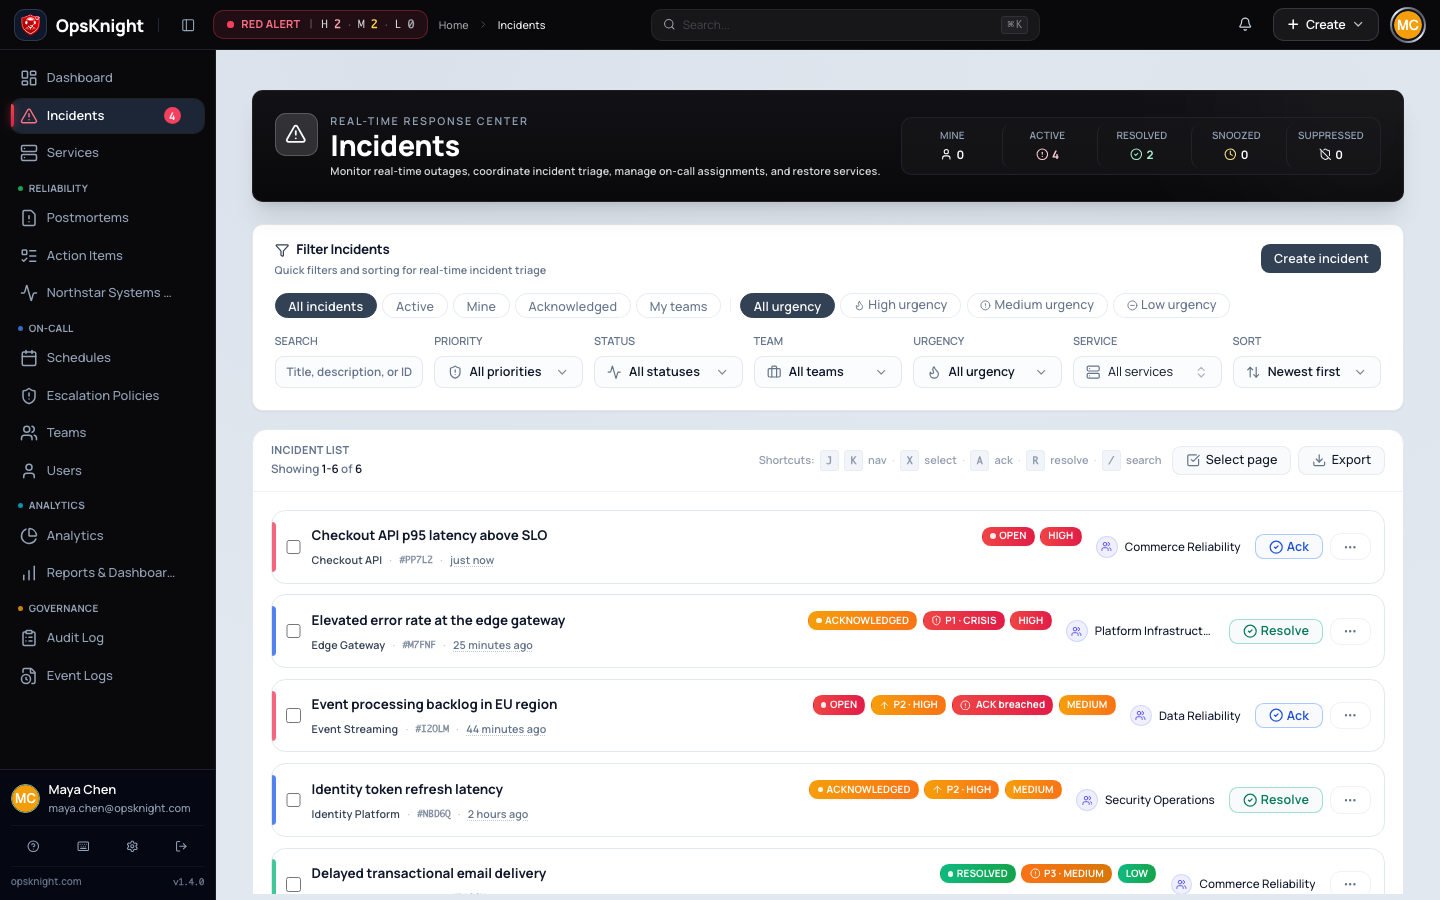1440x900 pixels.
Task: Open the All priorities dropdown
Action: click(x=508, y=372)
